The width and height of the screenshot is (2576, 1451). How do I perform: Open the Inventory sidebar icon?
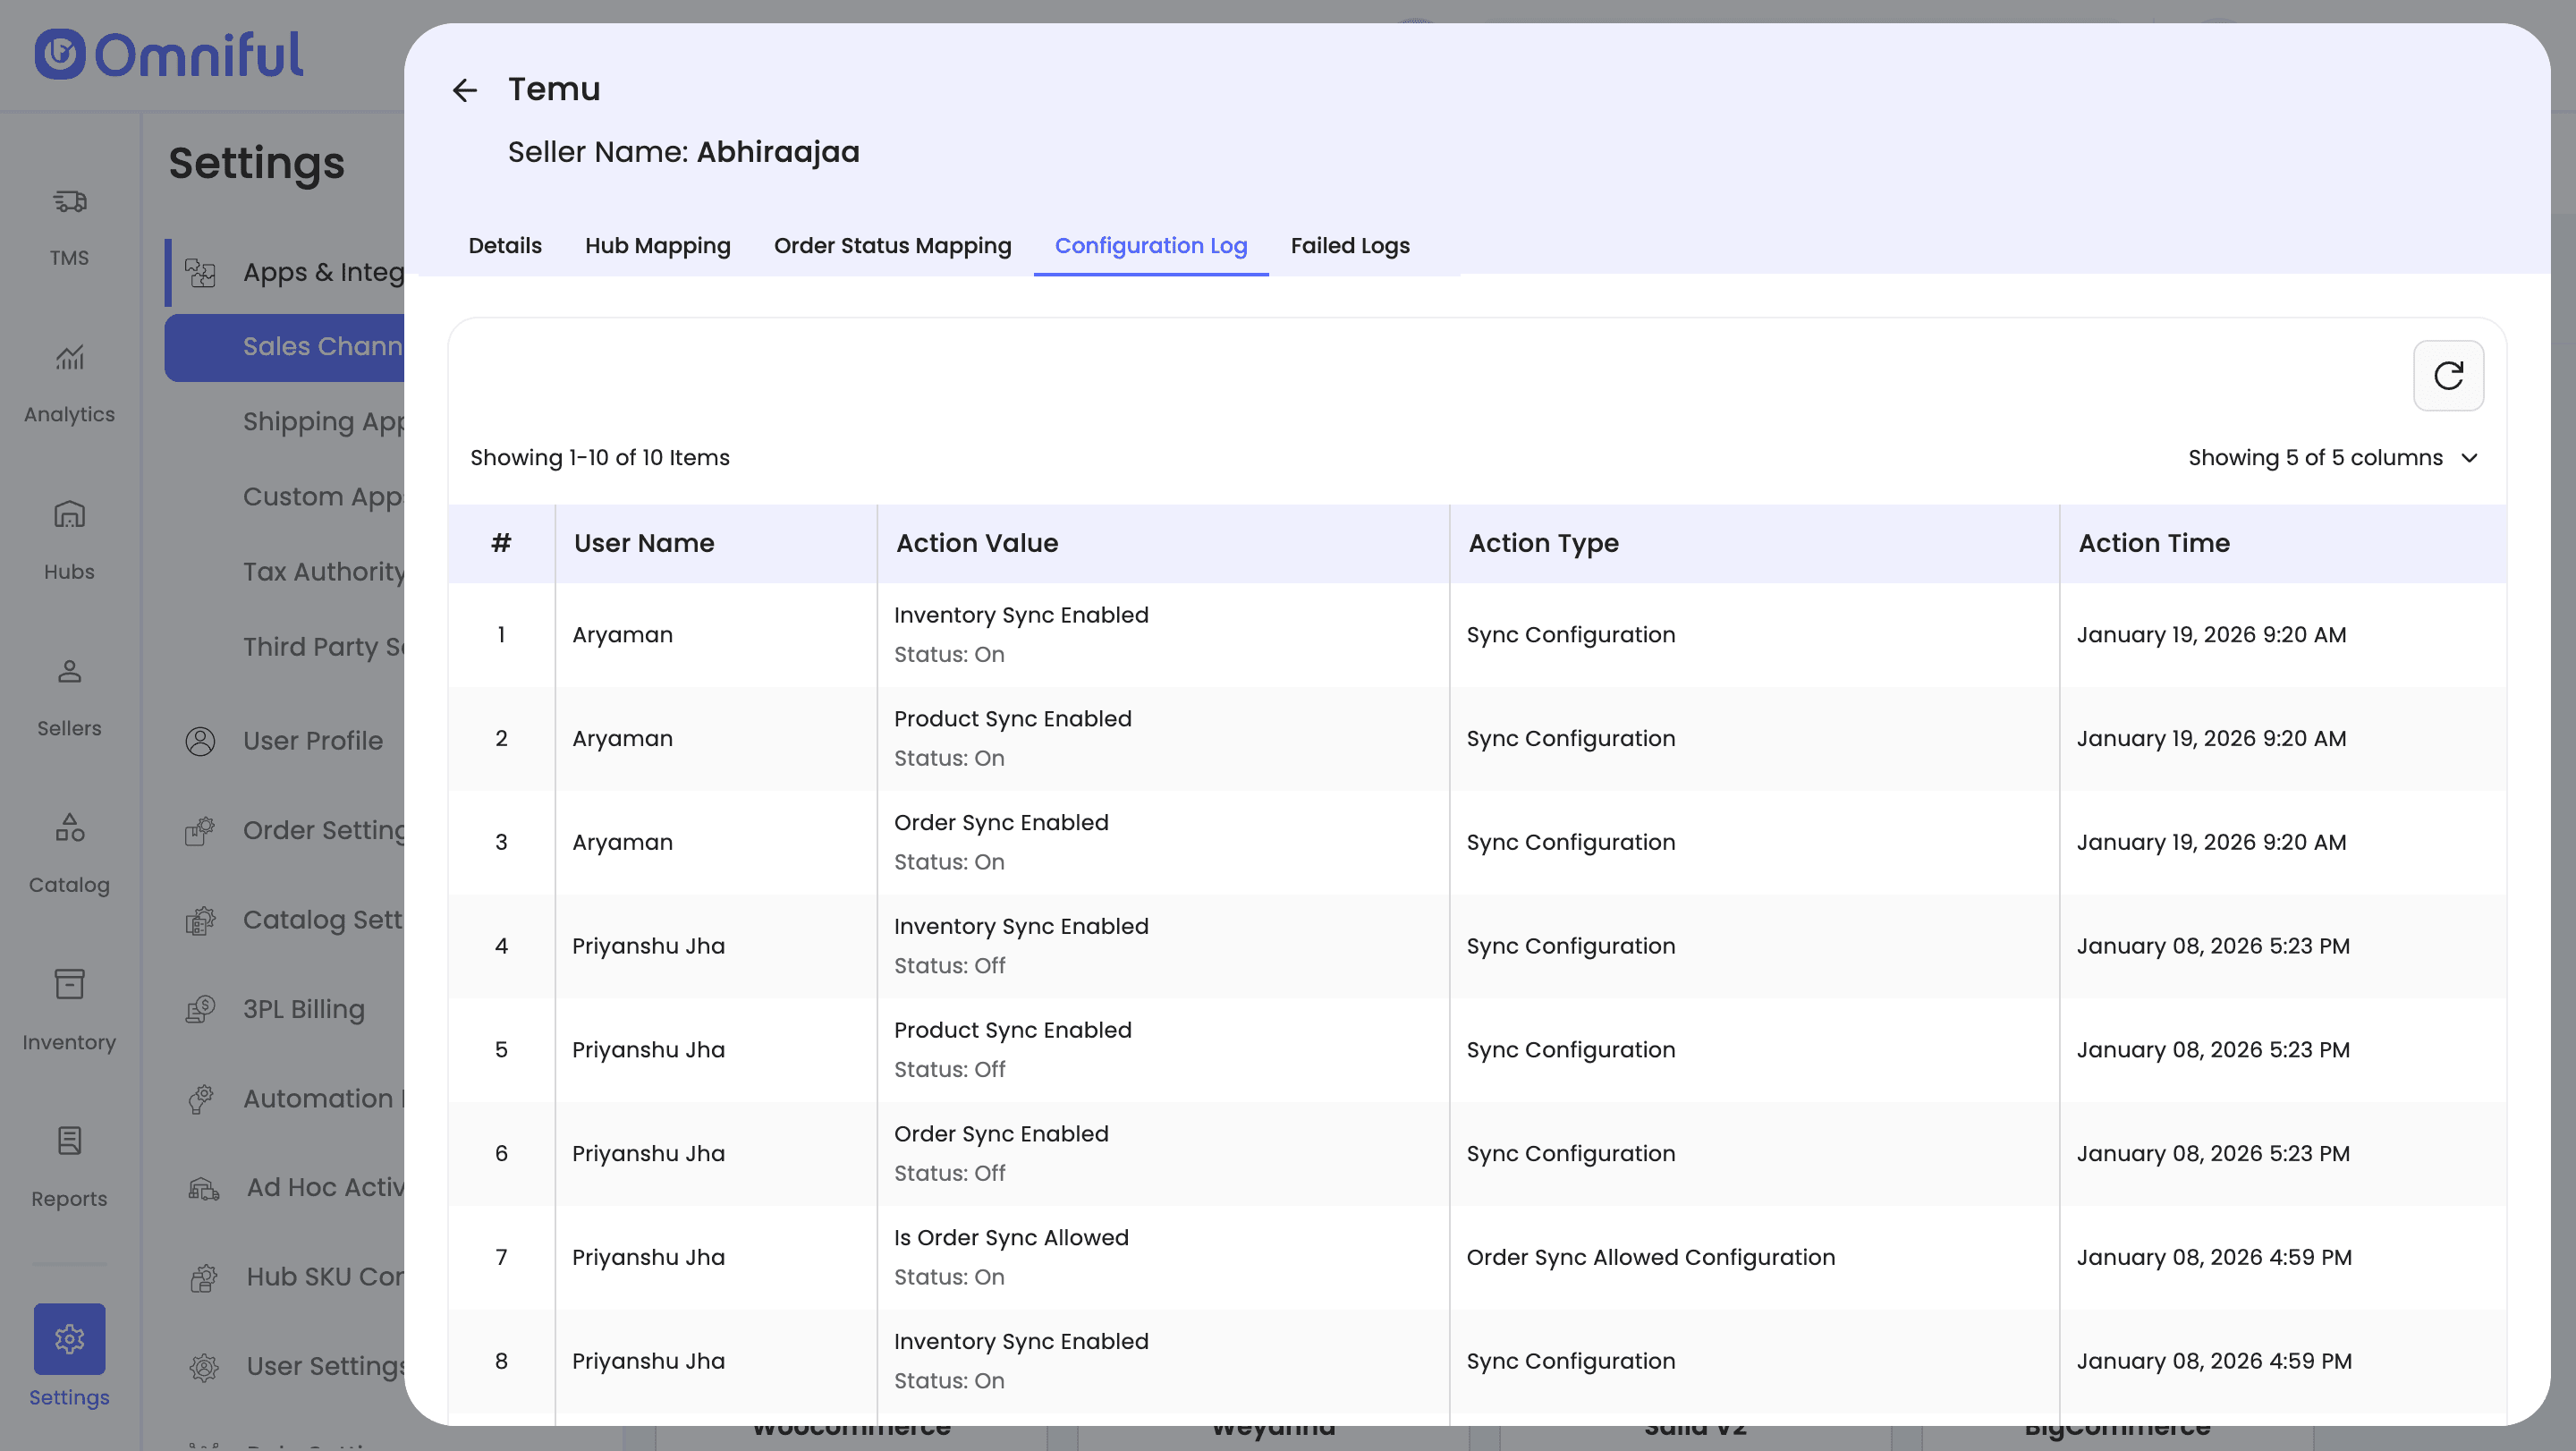pos(69,986)
